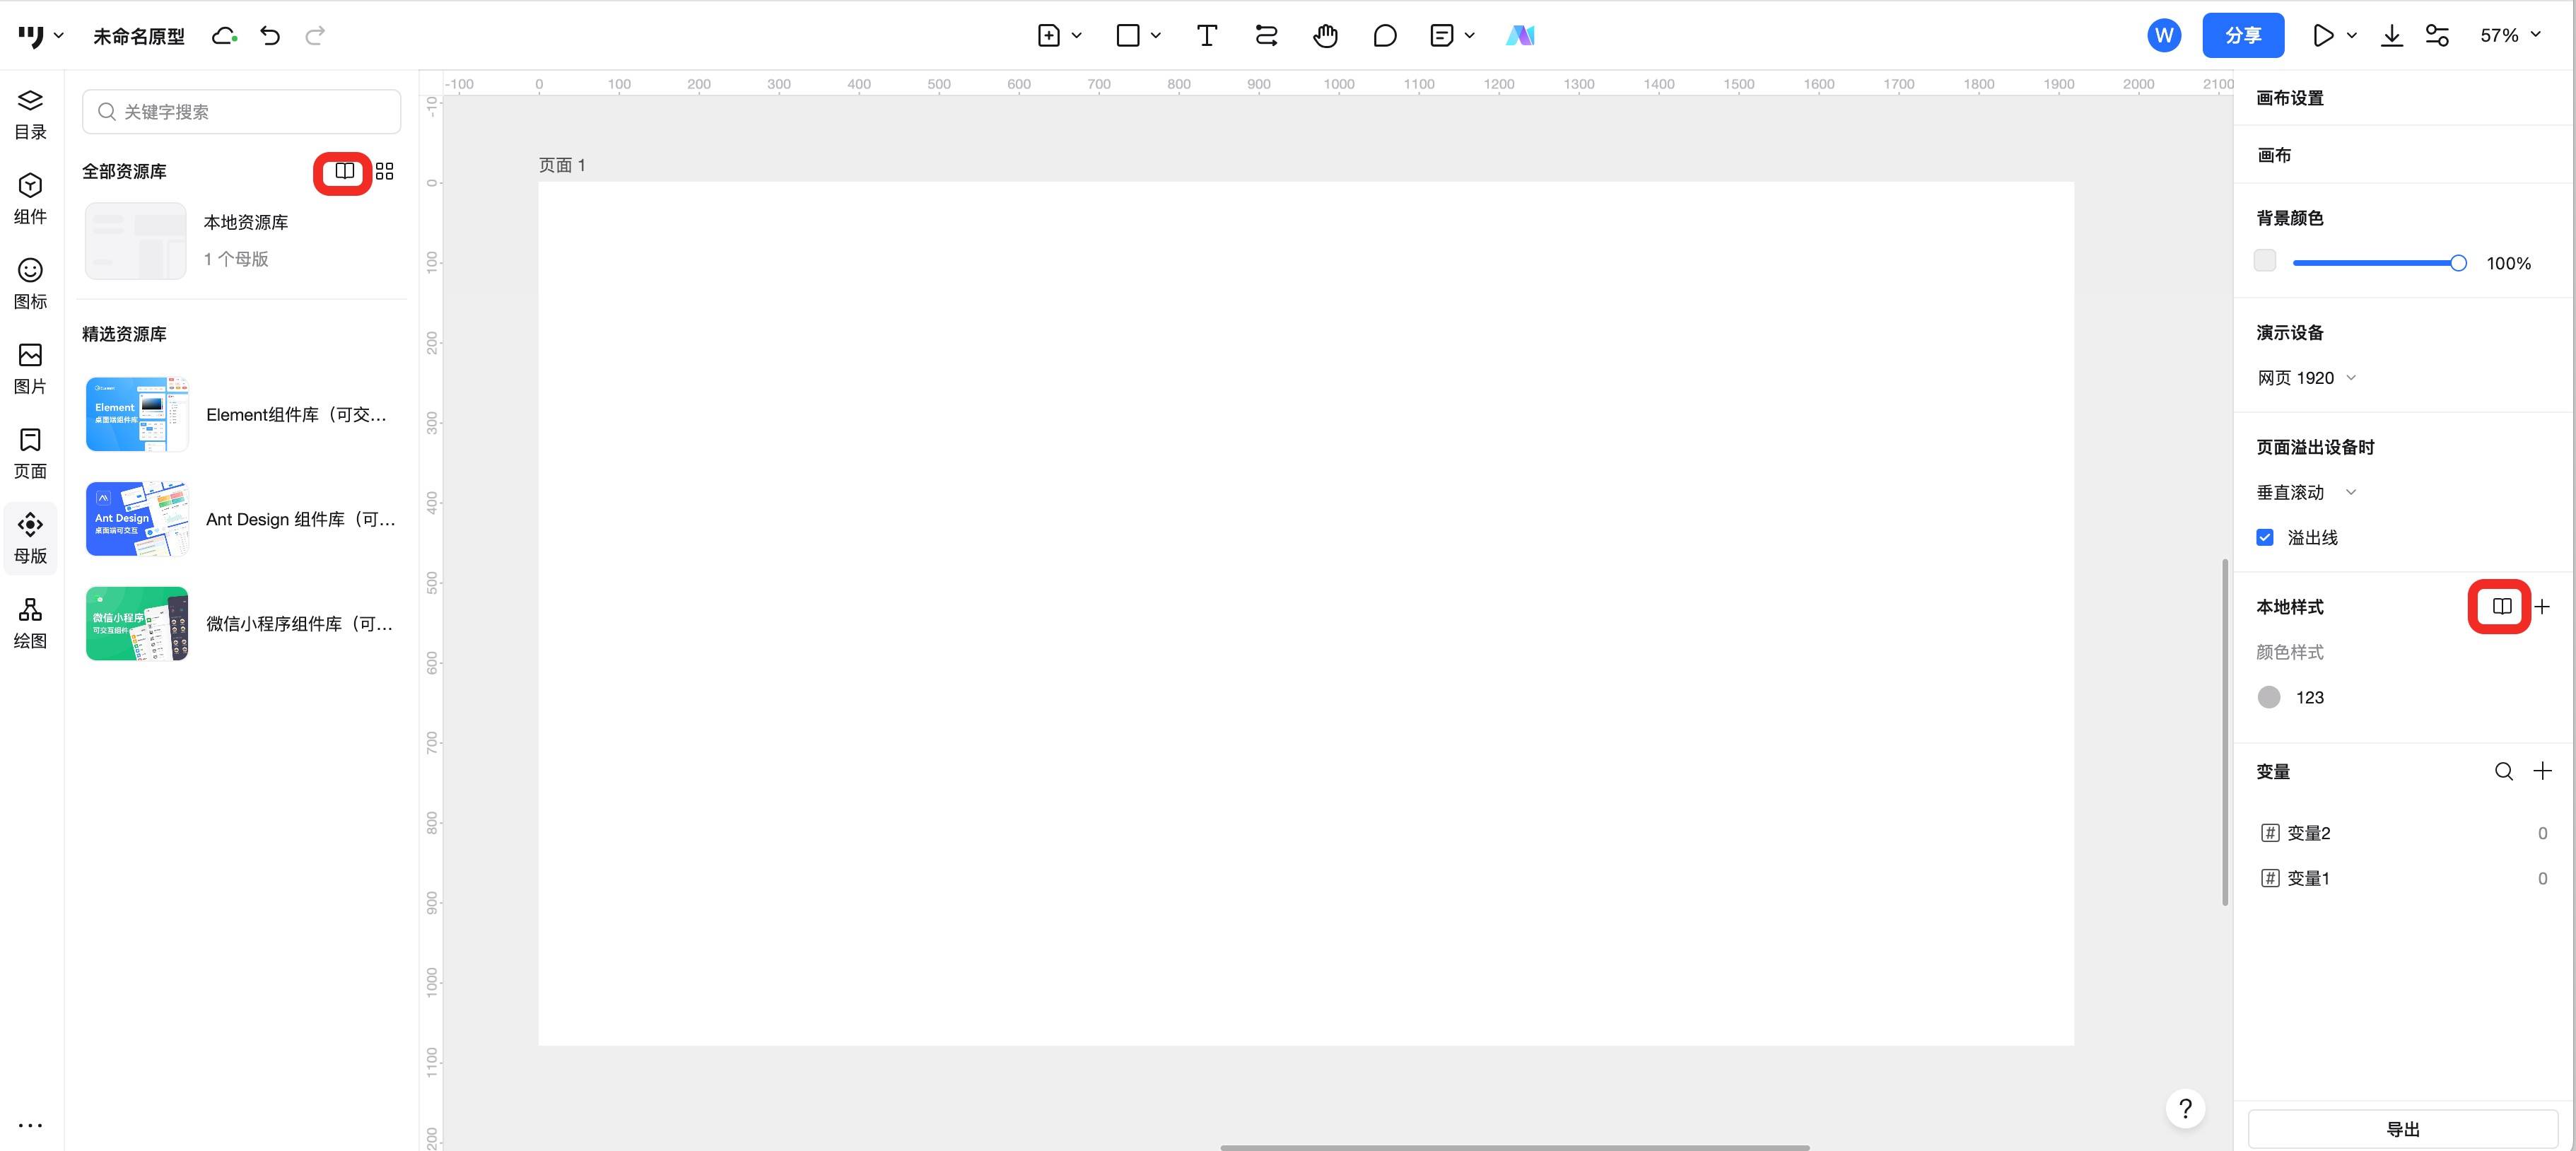This screenshot has height=1151, width=2576.
Task: Open the preview settings sliders icon
Action: (x=2437, y=36)
